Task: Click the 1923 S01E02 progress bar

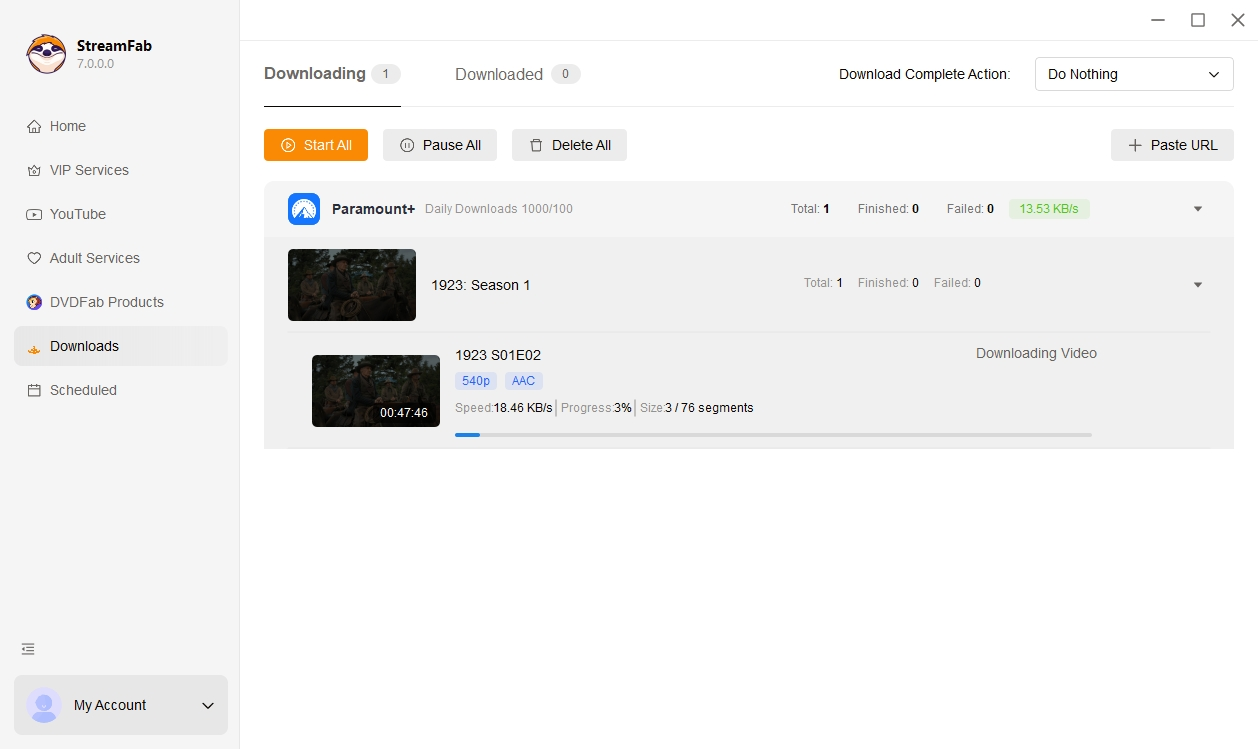Action: 772,435
